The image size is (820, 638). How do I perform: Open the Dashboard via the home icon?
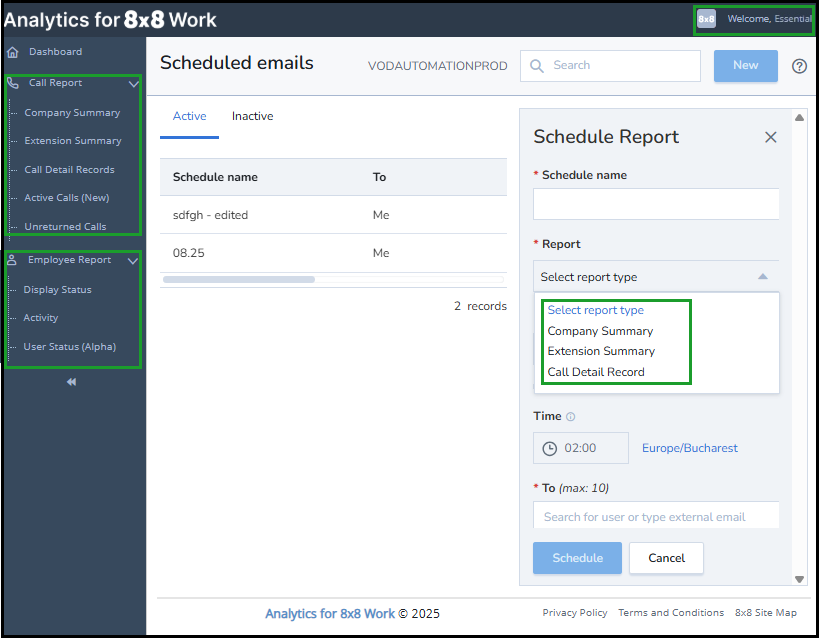tap(14, 51)
